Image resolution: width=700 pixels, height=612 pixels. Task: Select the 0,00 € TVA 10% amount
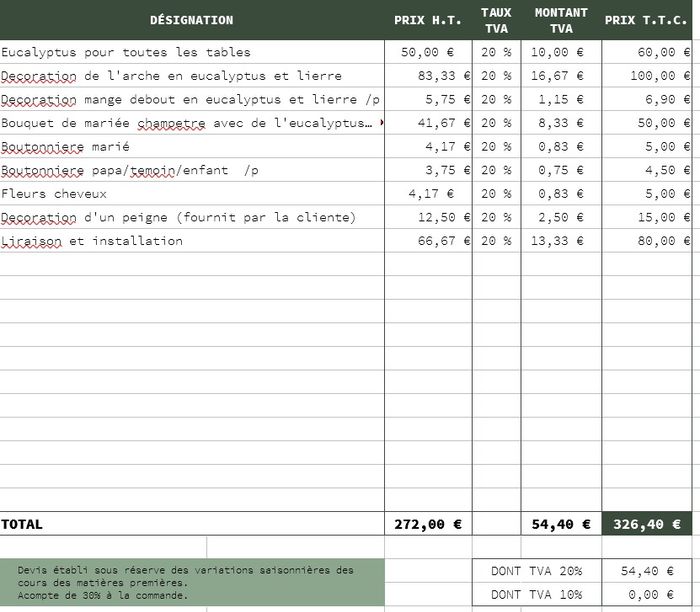[646, 594]
